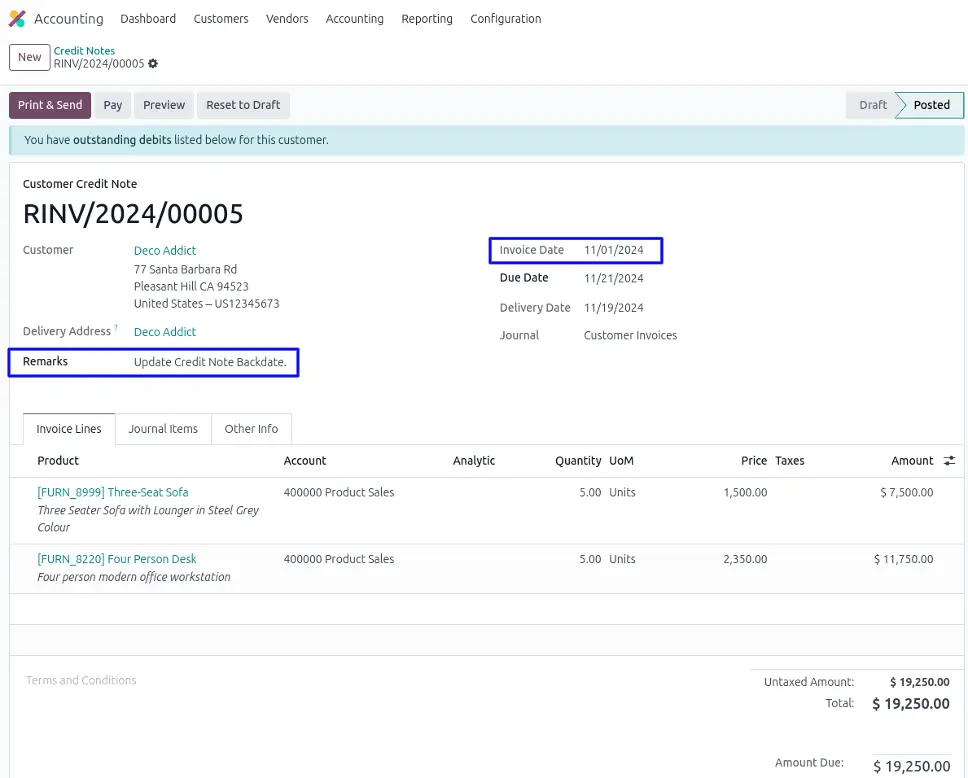Viewport: 968px width, 778px height.
Task: Switch to the Other Info tab
Action: click(251, 429)
